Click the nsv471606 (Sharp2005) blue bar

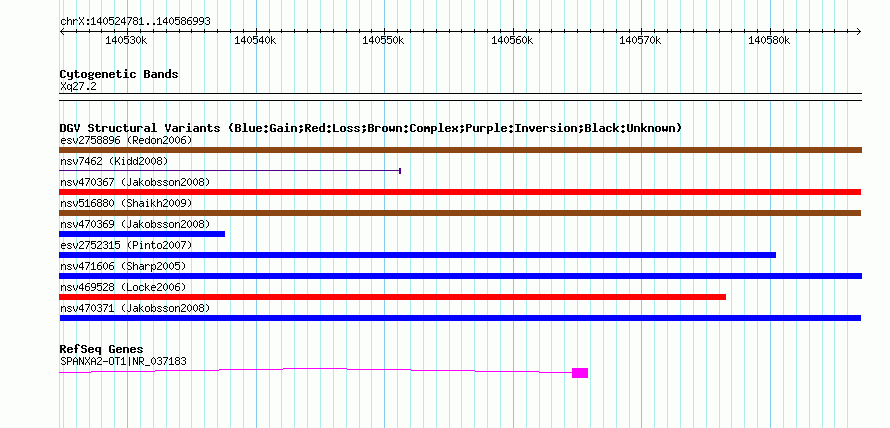(x=460, y=276)
